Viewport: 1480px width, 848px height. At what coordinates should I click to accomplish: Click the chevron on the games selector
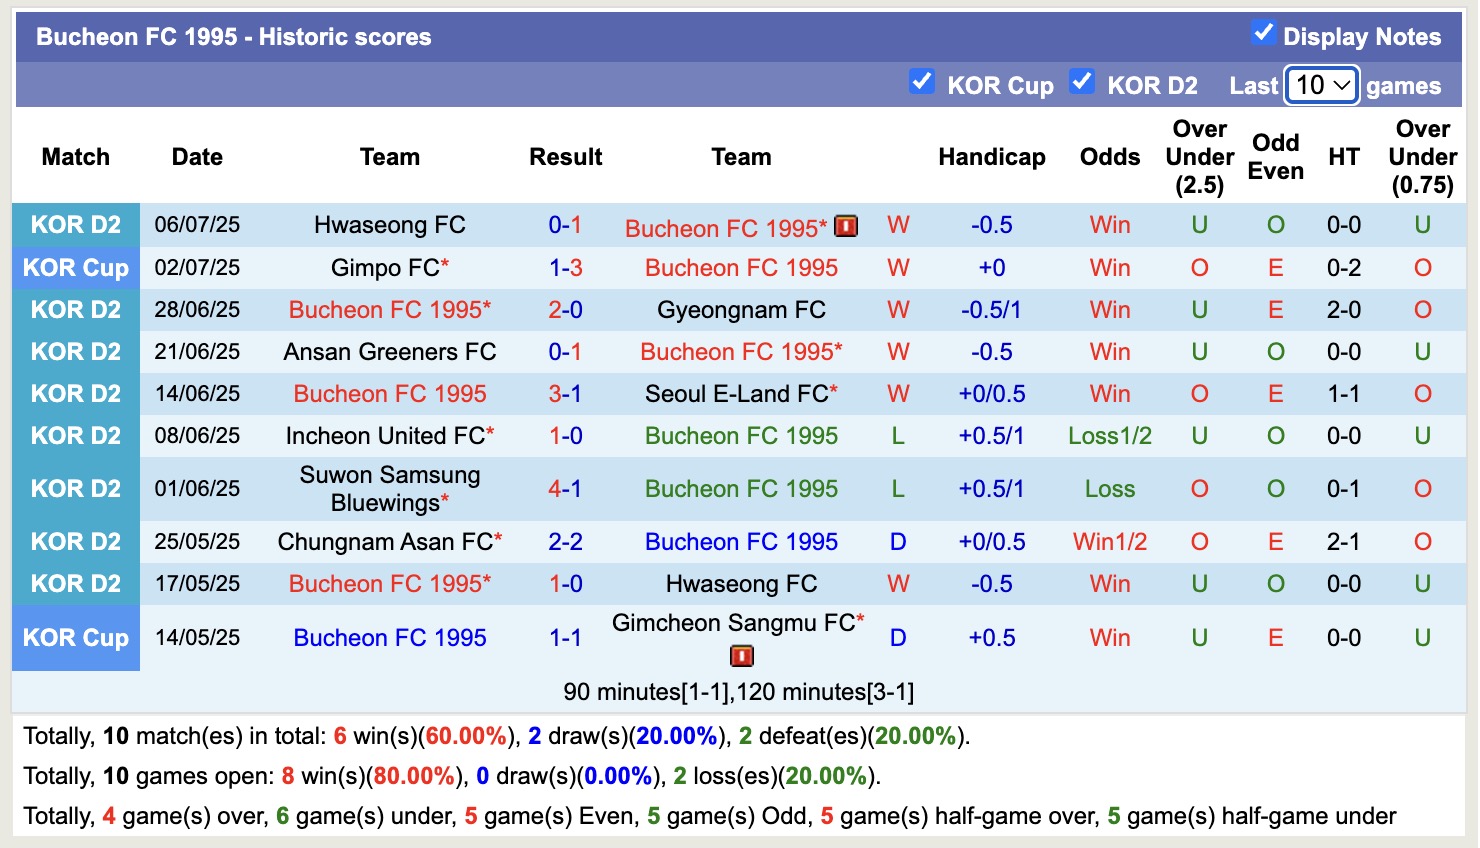pos(1344,86)
